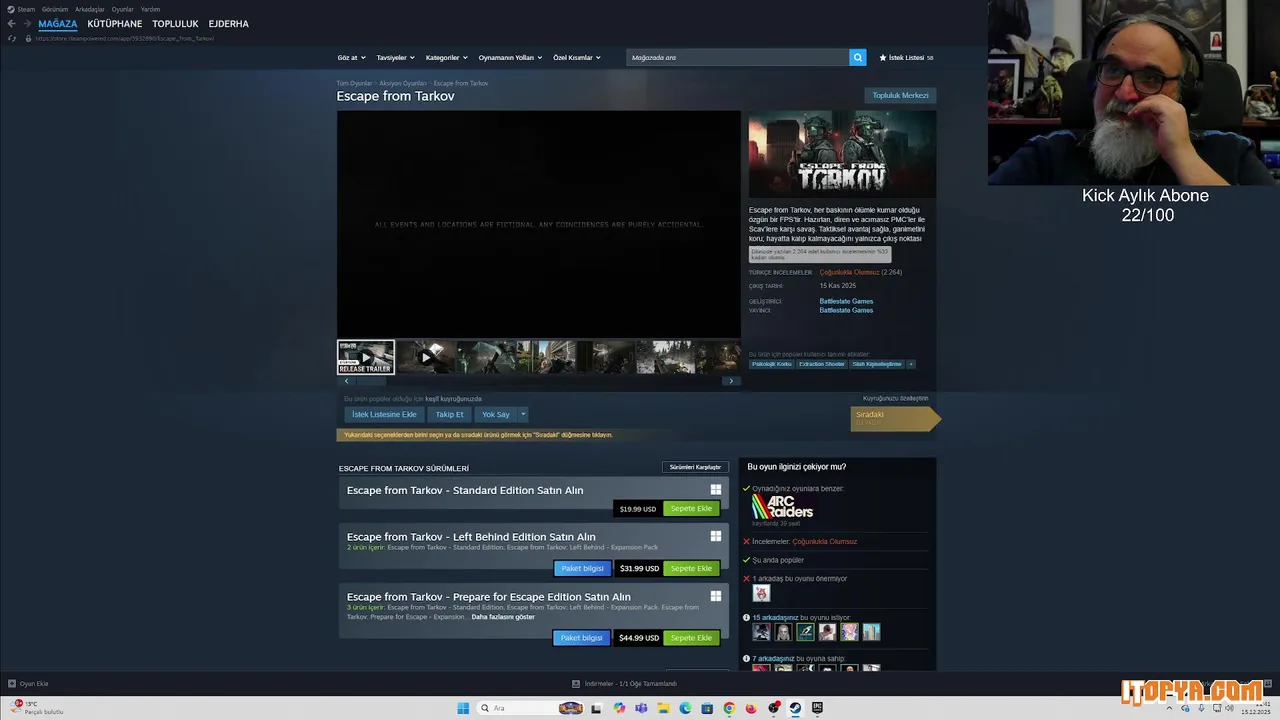The image size is (1280, 720).
Task: Click the Extraction Shooter tag
Action: coord(821,364)
